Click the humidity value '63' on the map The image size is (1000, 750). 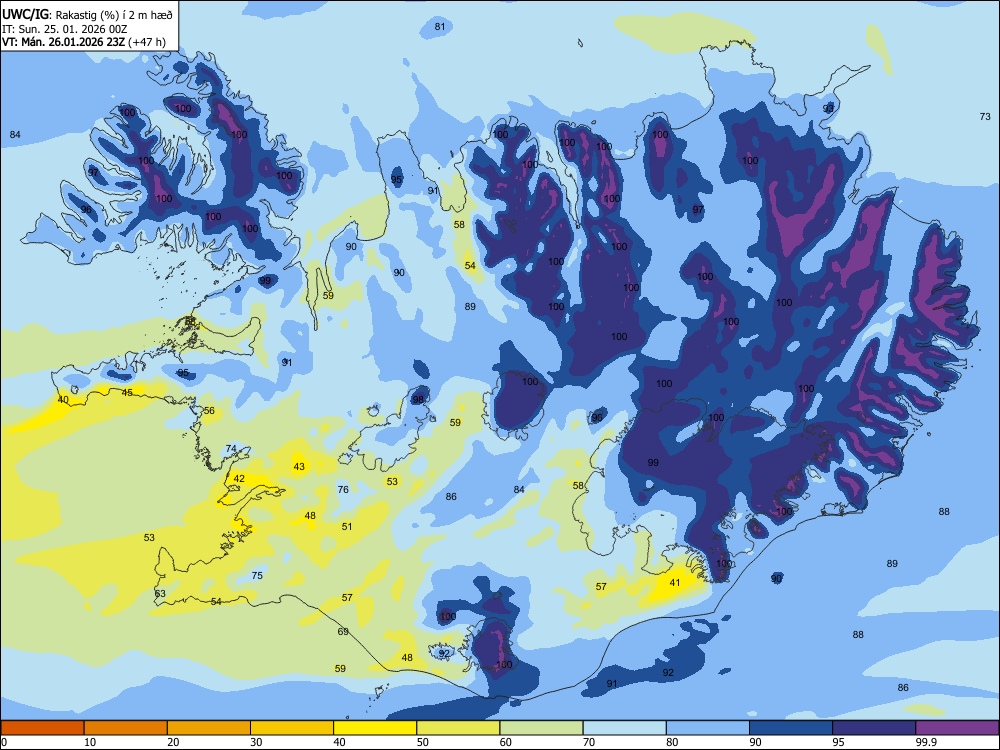(x=160, y=593)
